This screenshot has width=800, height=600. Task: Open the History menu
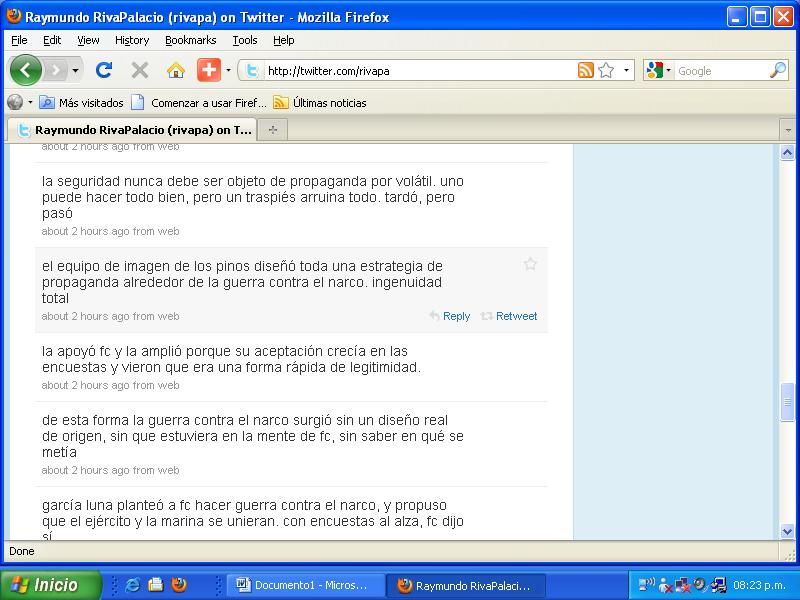click(132, 40)
